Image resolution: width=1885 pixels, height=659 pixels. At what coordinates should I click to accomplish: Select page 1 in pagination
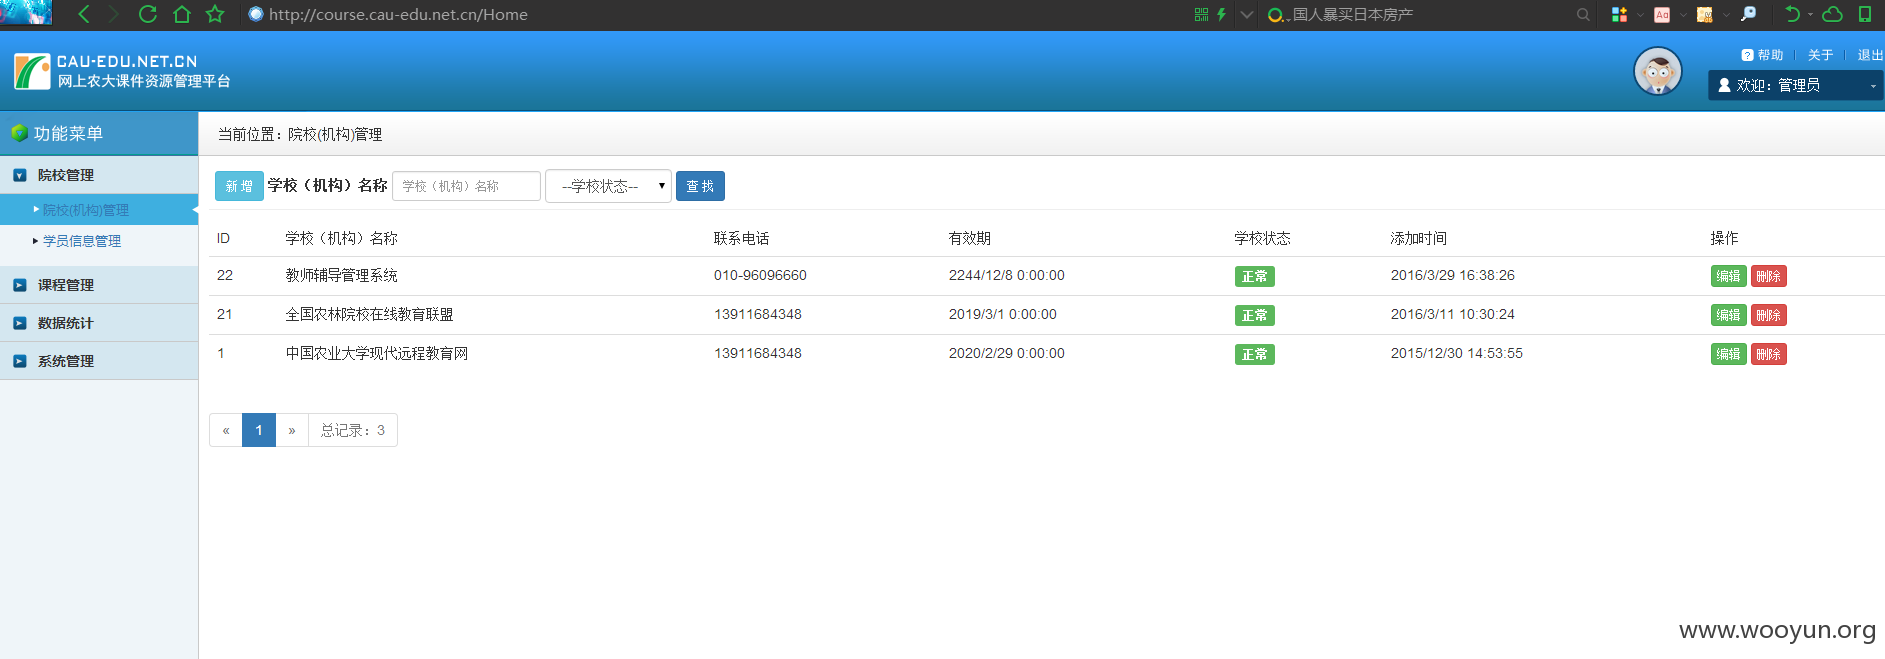[x=259, y=430]
